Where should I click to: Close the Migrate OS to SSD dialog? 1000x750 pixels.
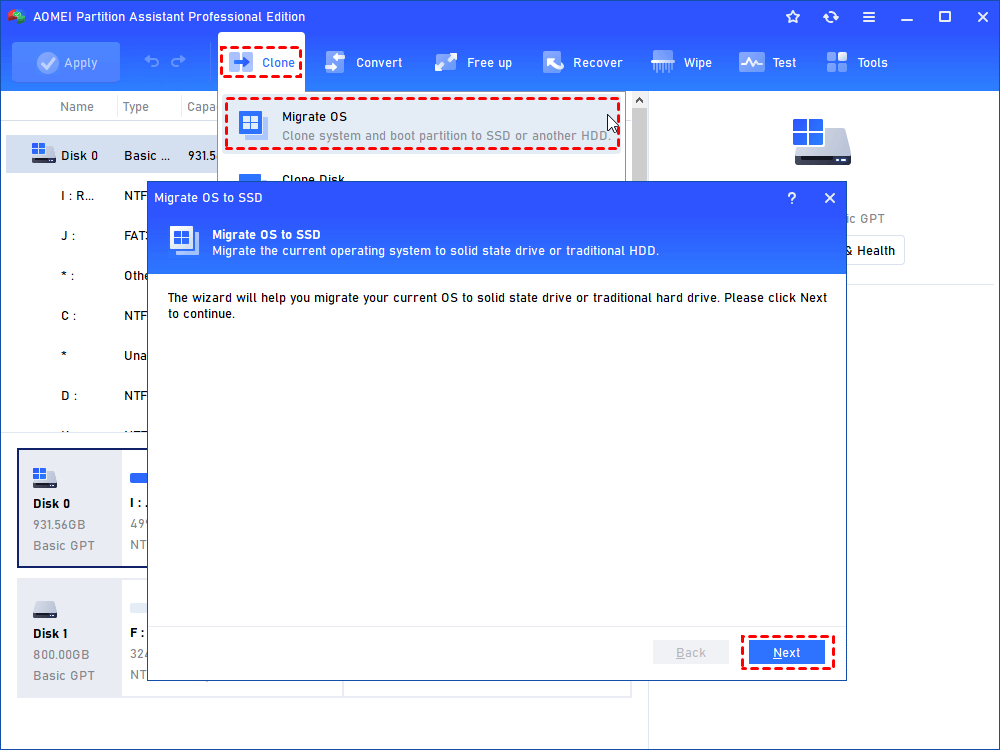[x=830, y=198]
